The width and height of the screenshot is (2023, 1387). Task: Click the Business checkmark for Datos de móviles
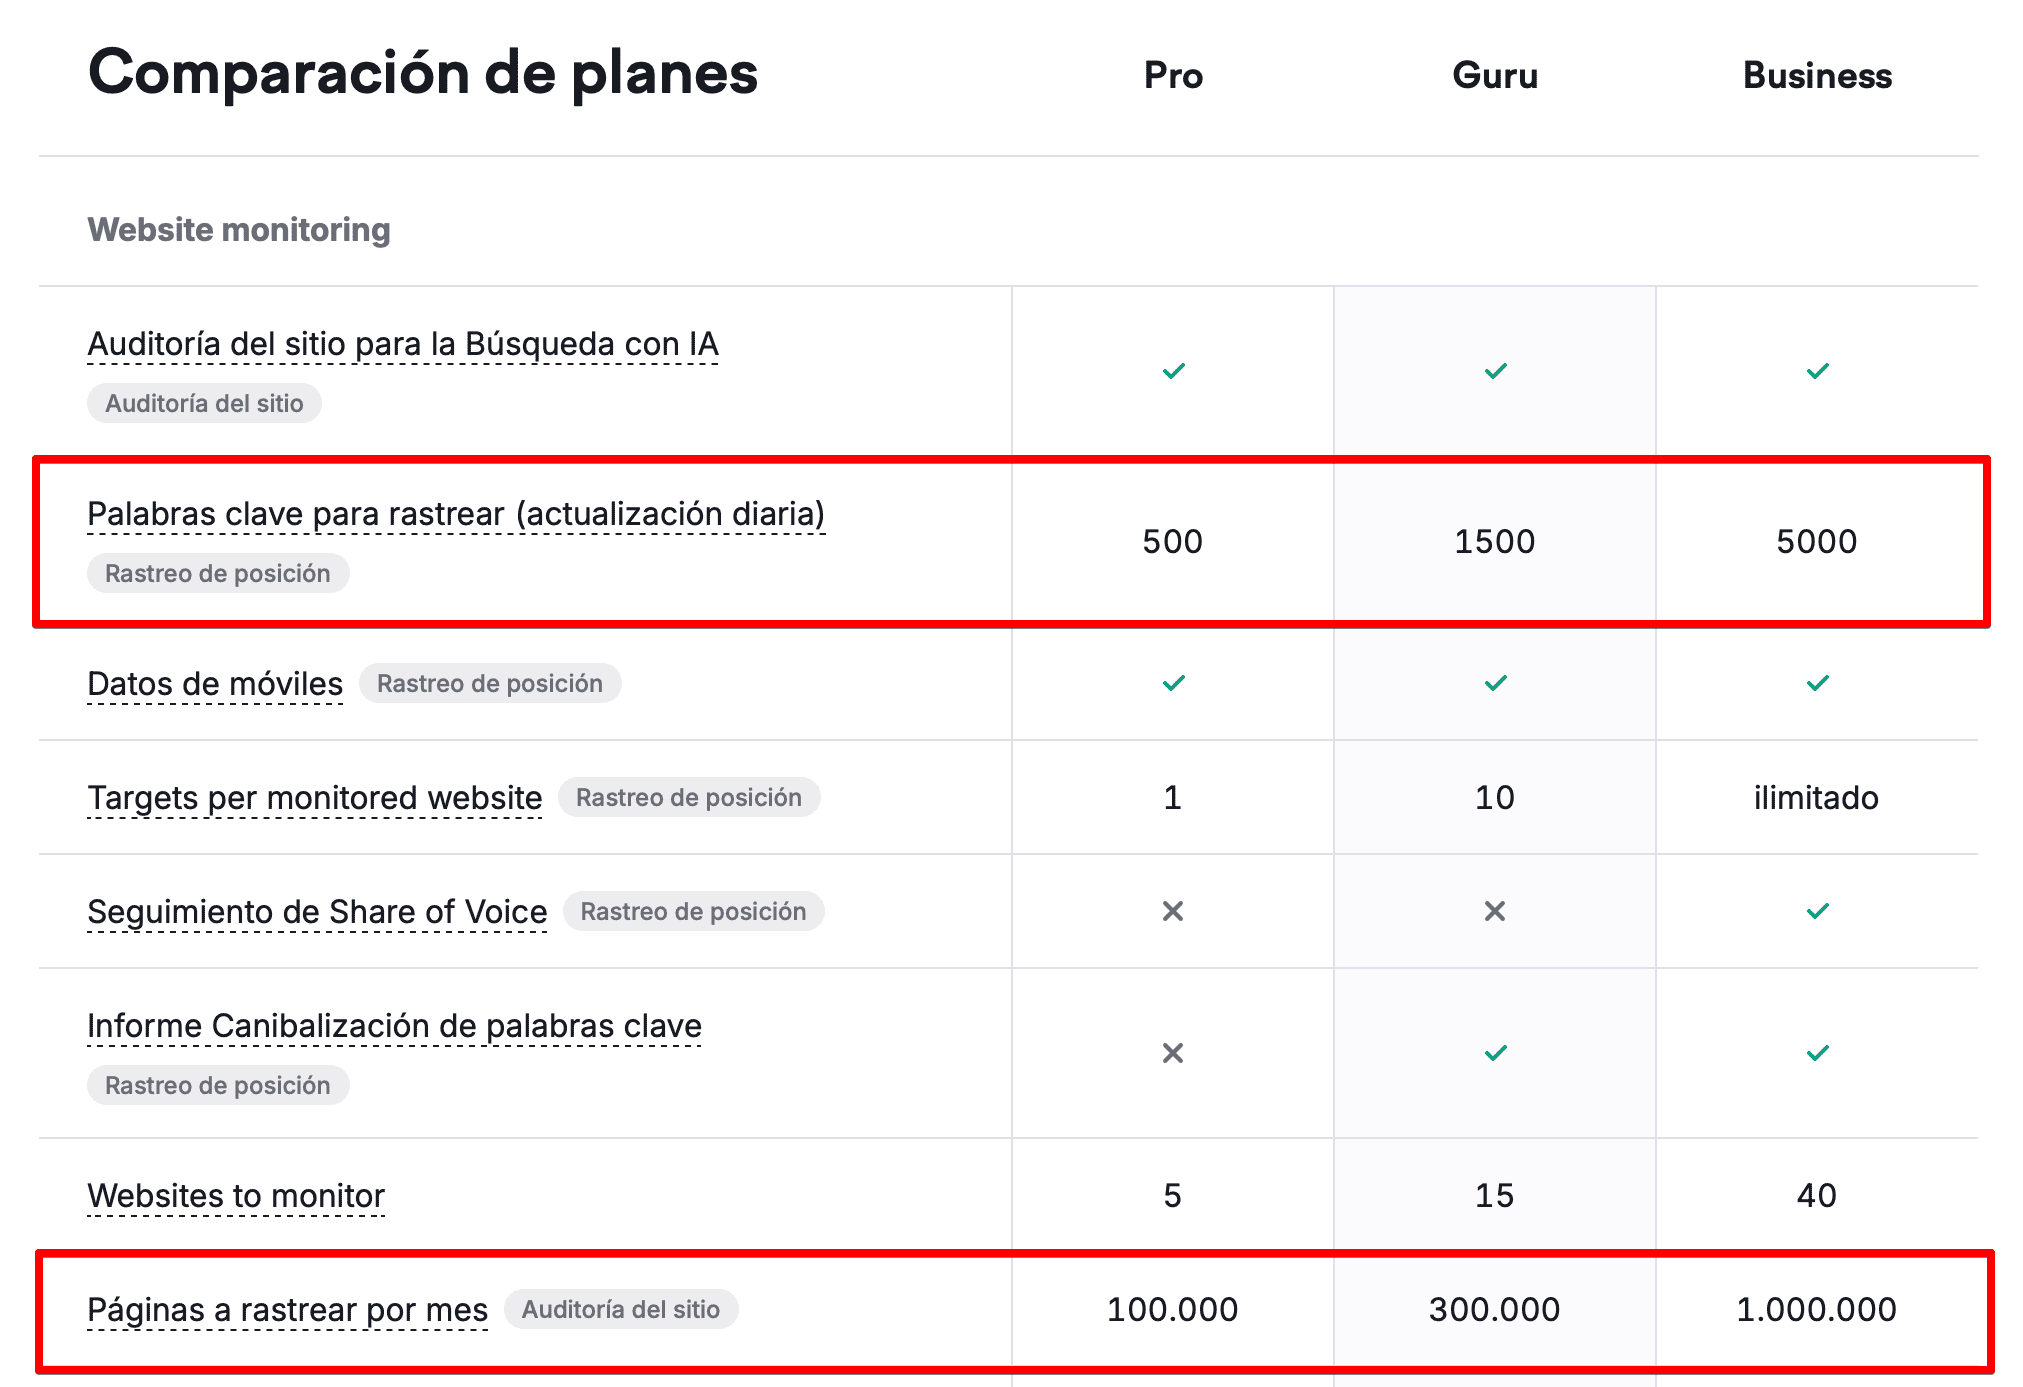click(x=1817, y=683)
